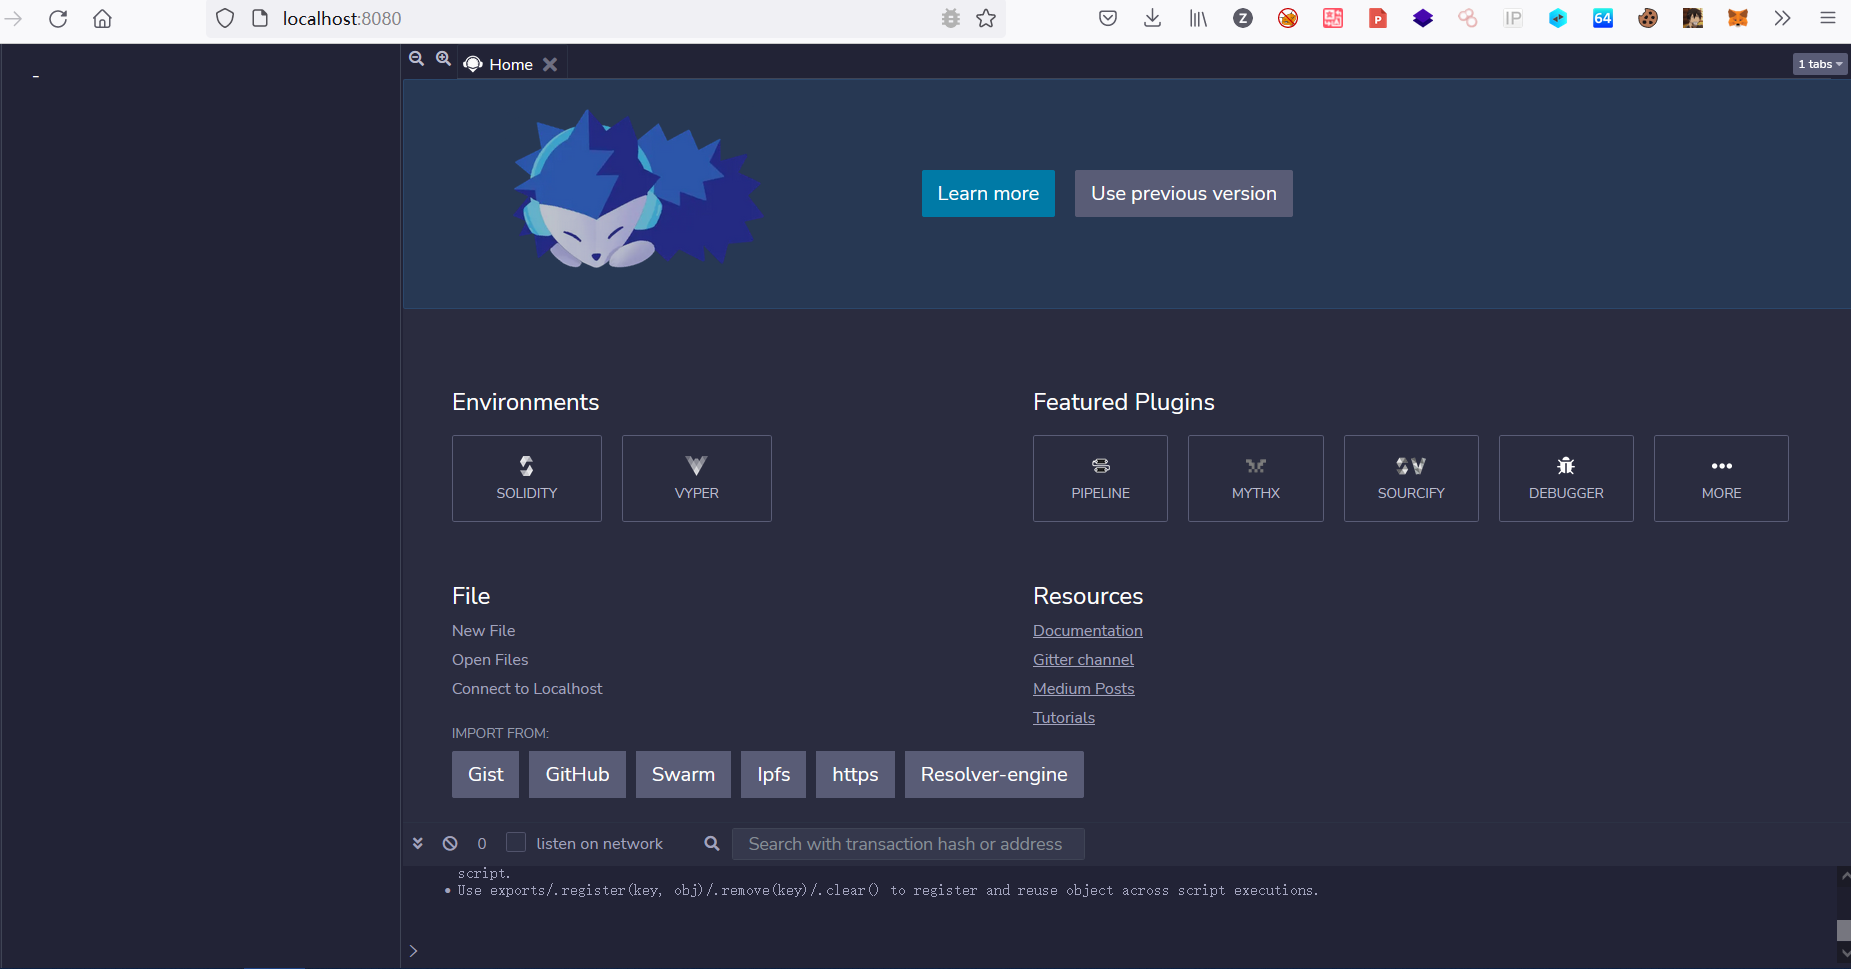This screenshot has width=1851, height=969.
Task: Click the terminal command prompt line
Action: click(x=1120, y=951)
